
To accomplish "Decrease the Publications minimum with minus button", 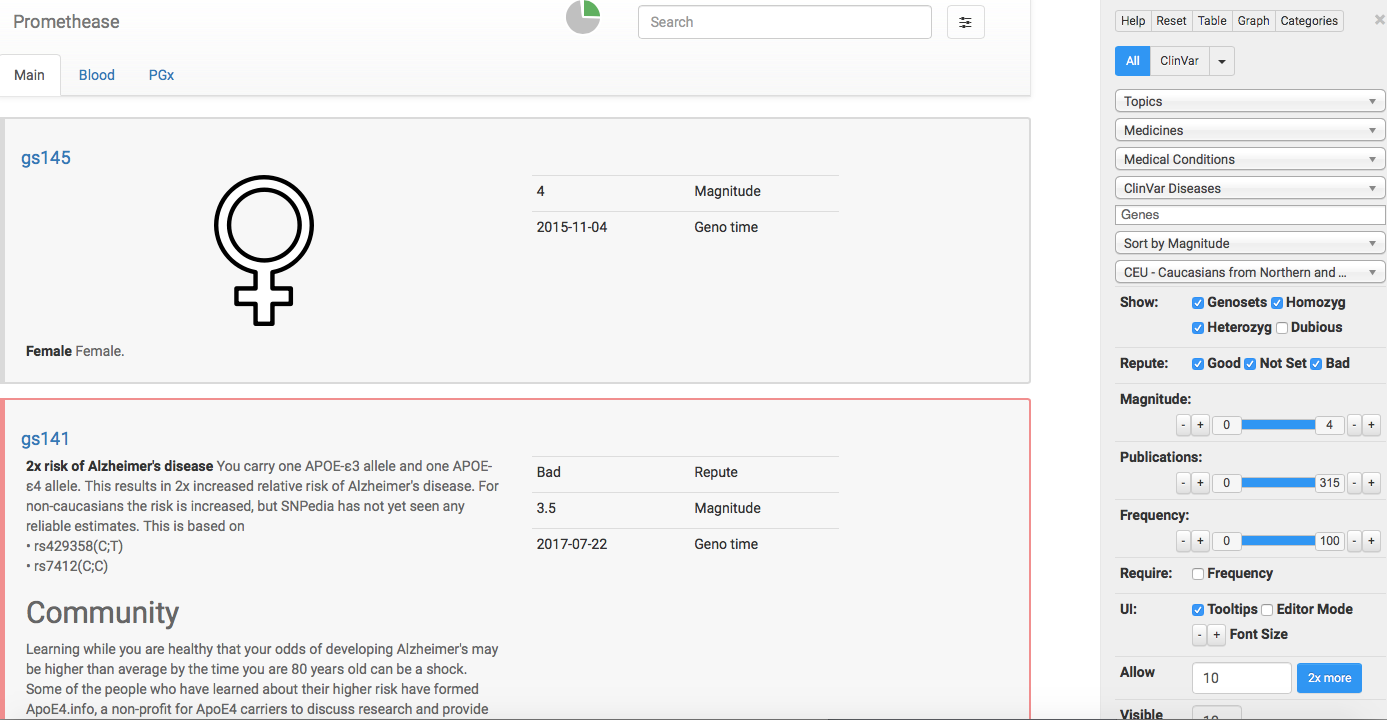I will 1184,483.
